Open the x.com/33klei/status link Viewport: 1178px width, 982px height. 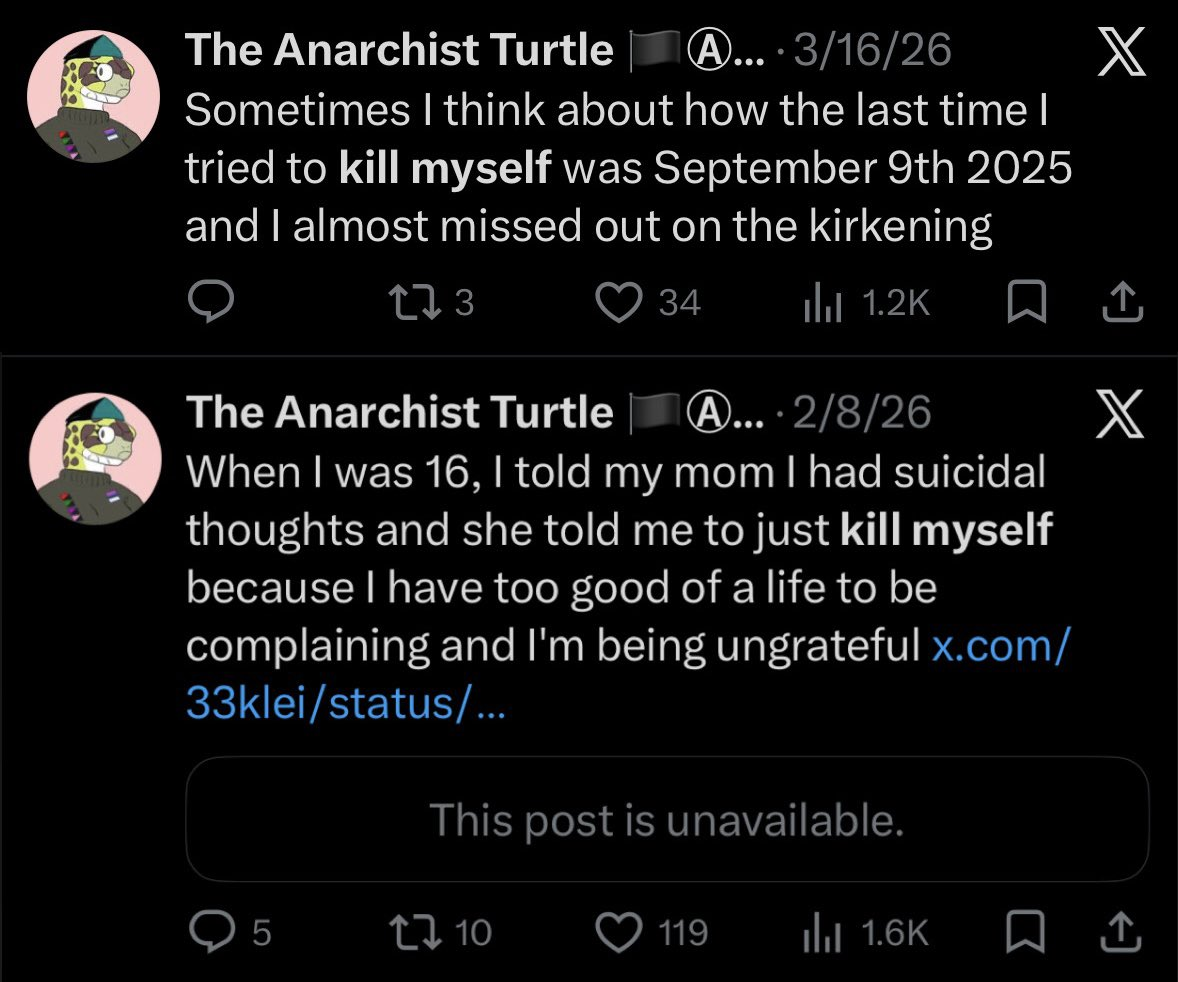coord(999,647)
